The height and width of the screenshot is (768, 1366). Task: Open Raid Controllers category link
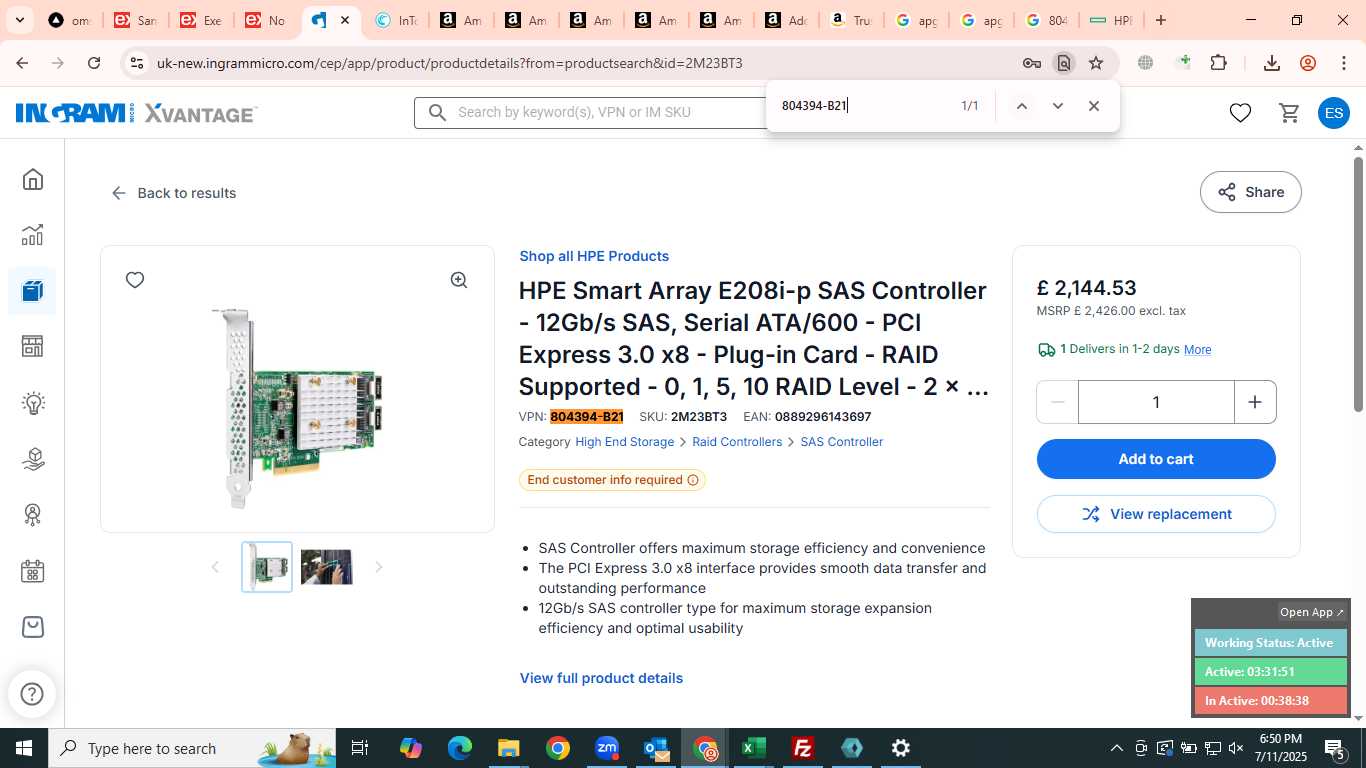click(737, 442)
